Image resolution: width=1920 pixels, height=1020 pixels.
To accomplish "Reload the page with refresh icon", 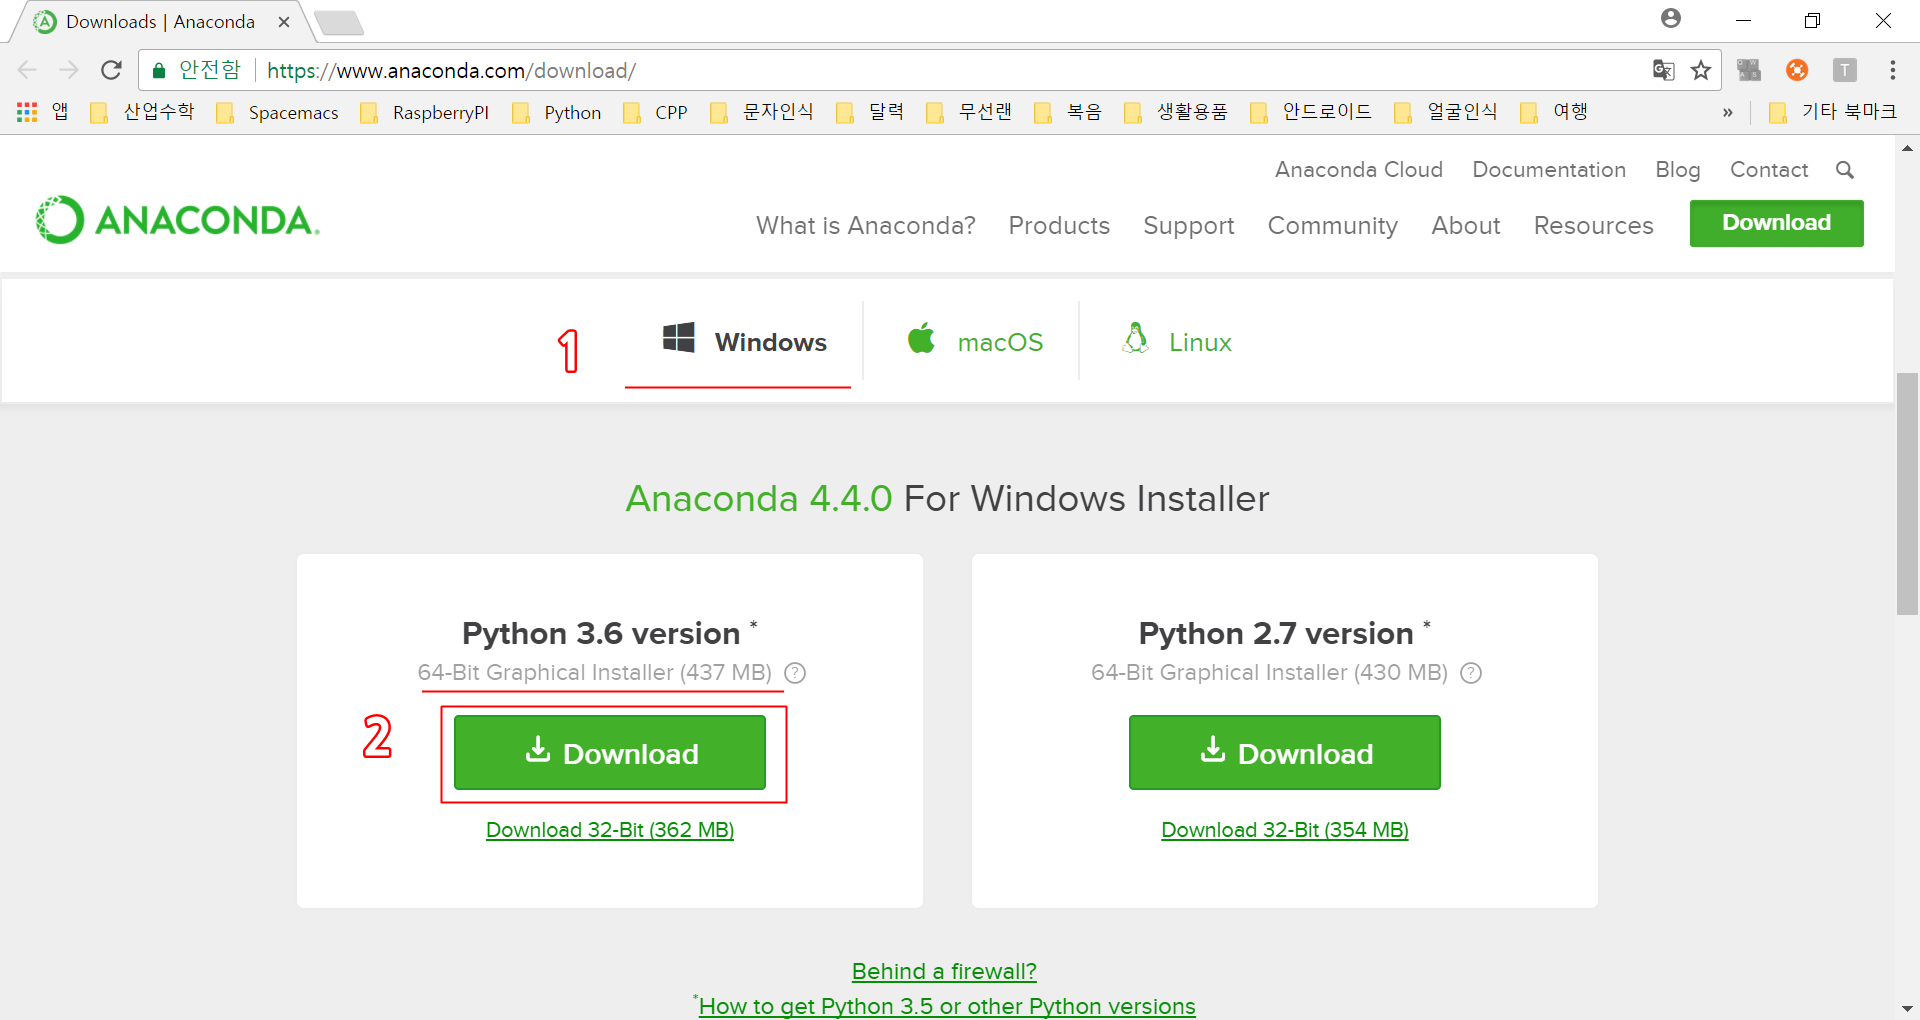I will point(111,70).
